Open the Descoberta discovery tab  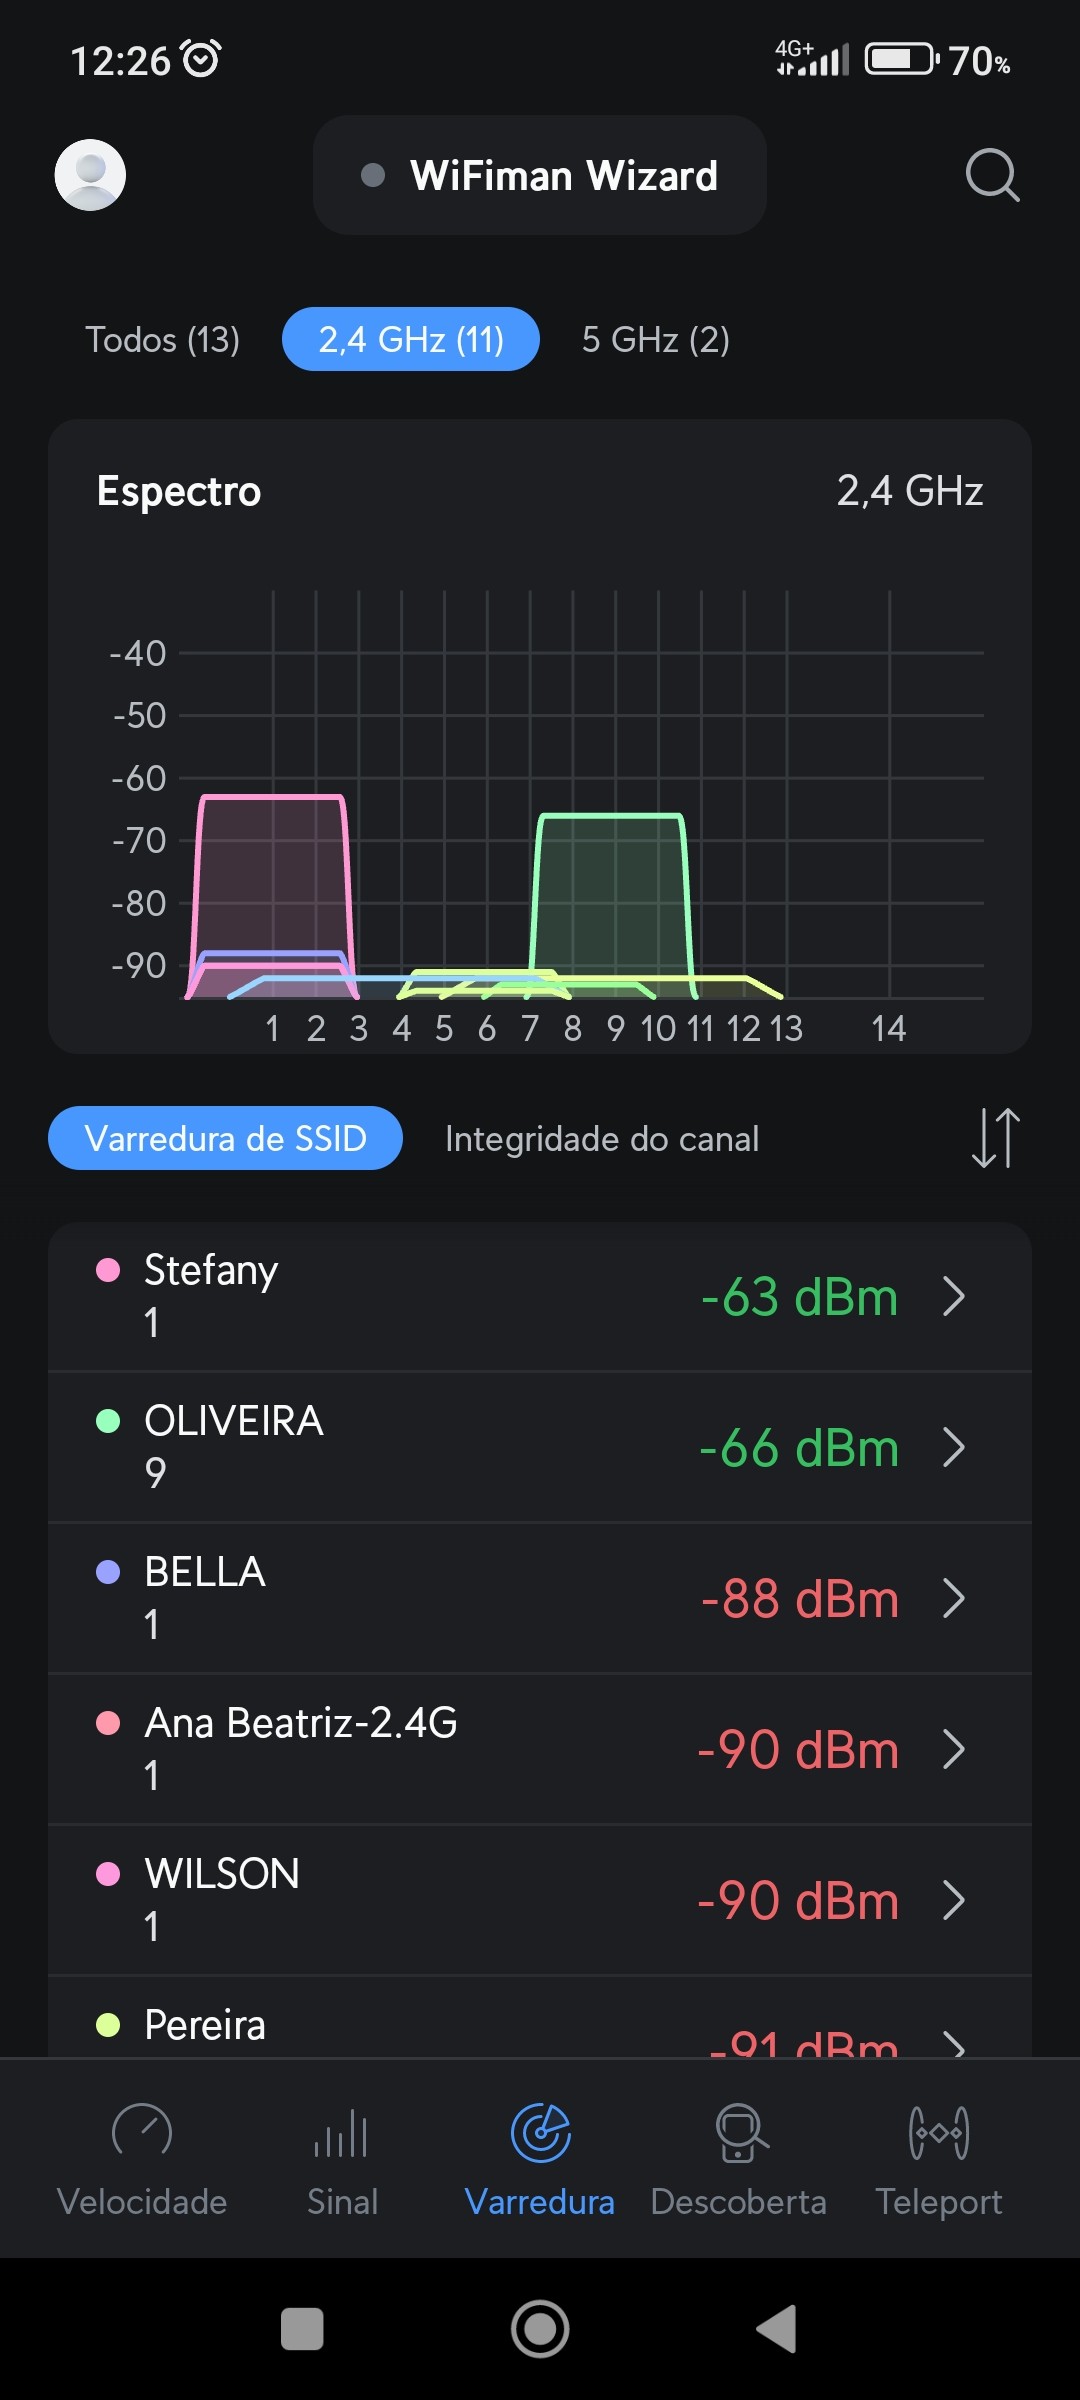coord(739,2160)
